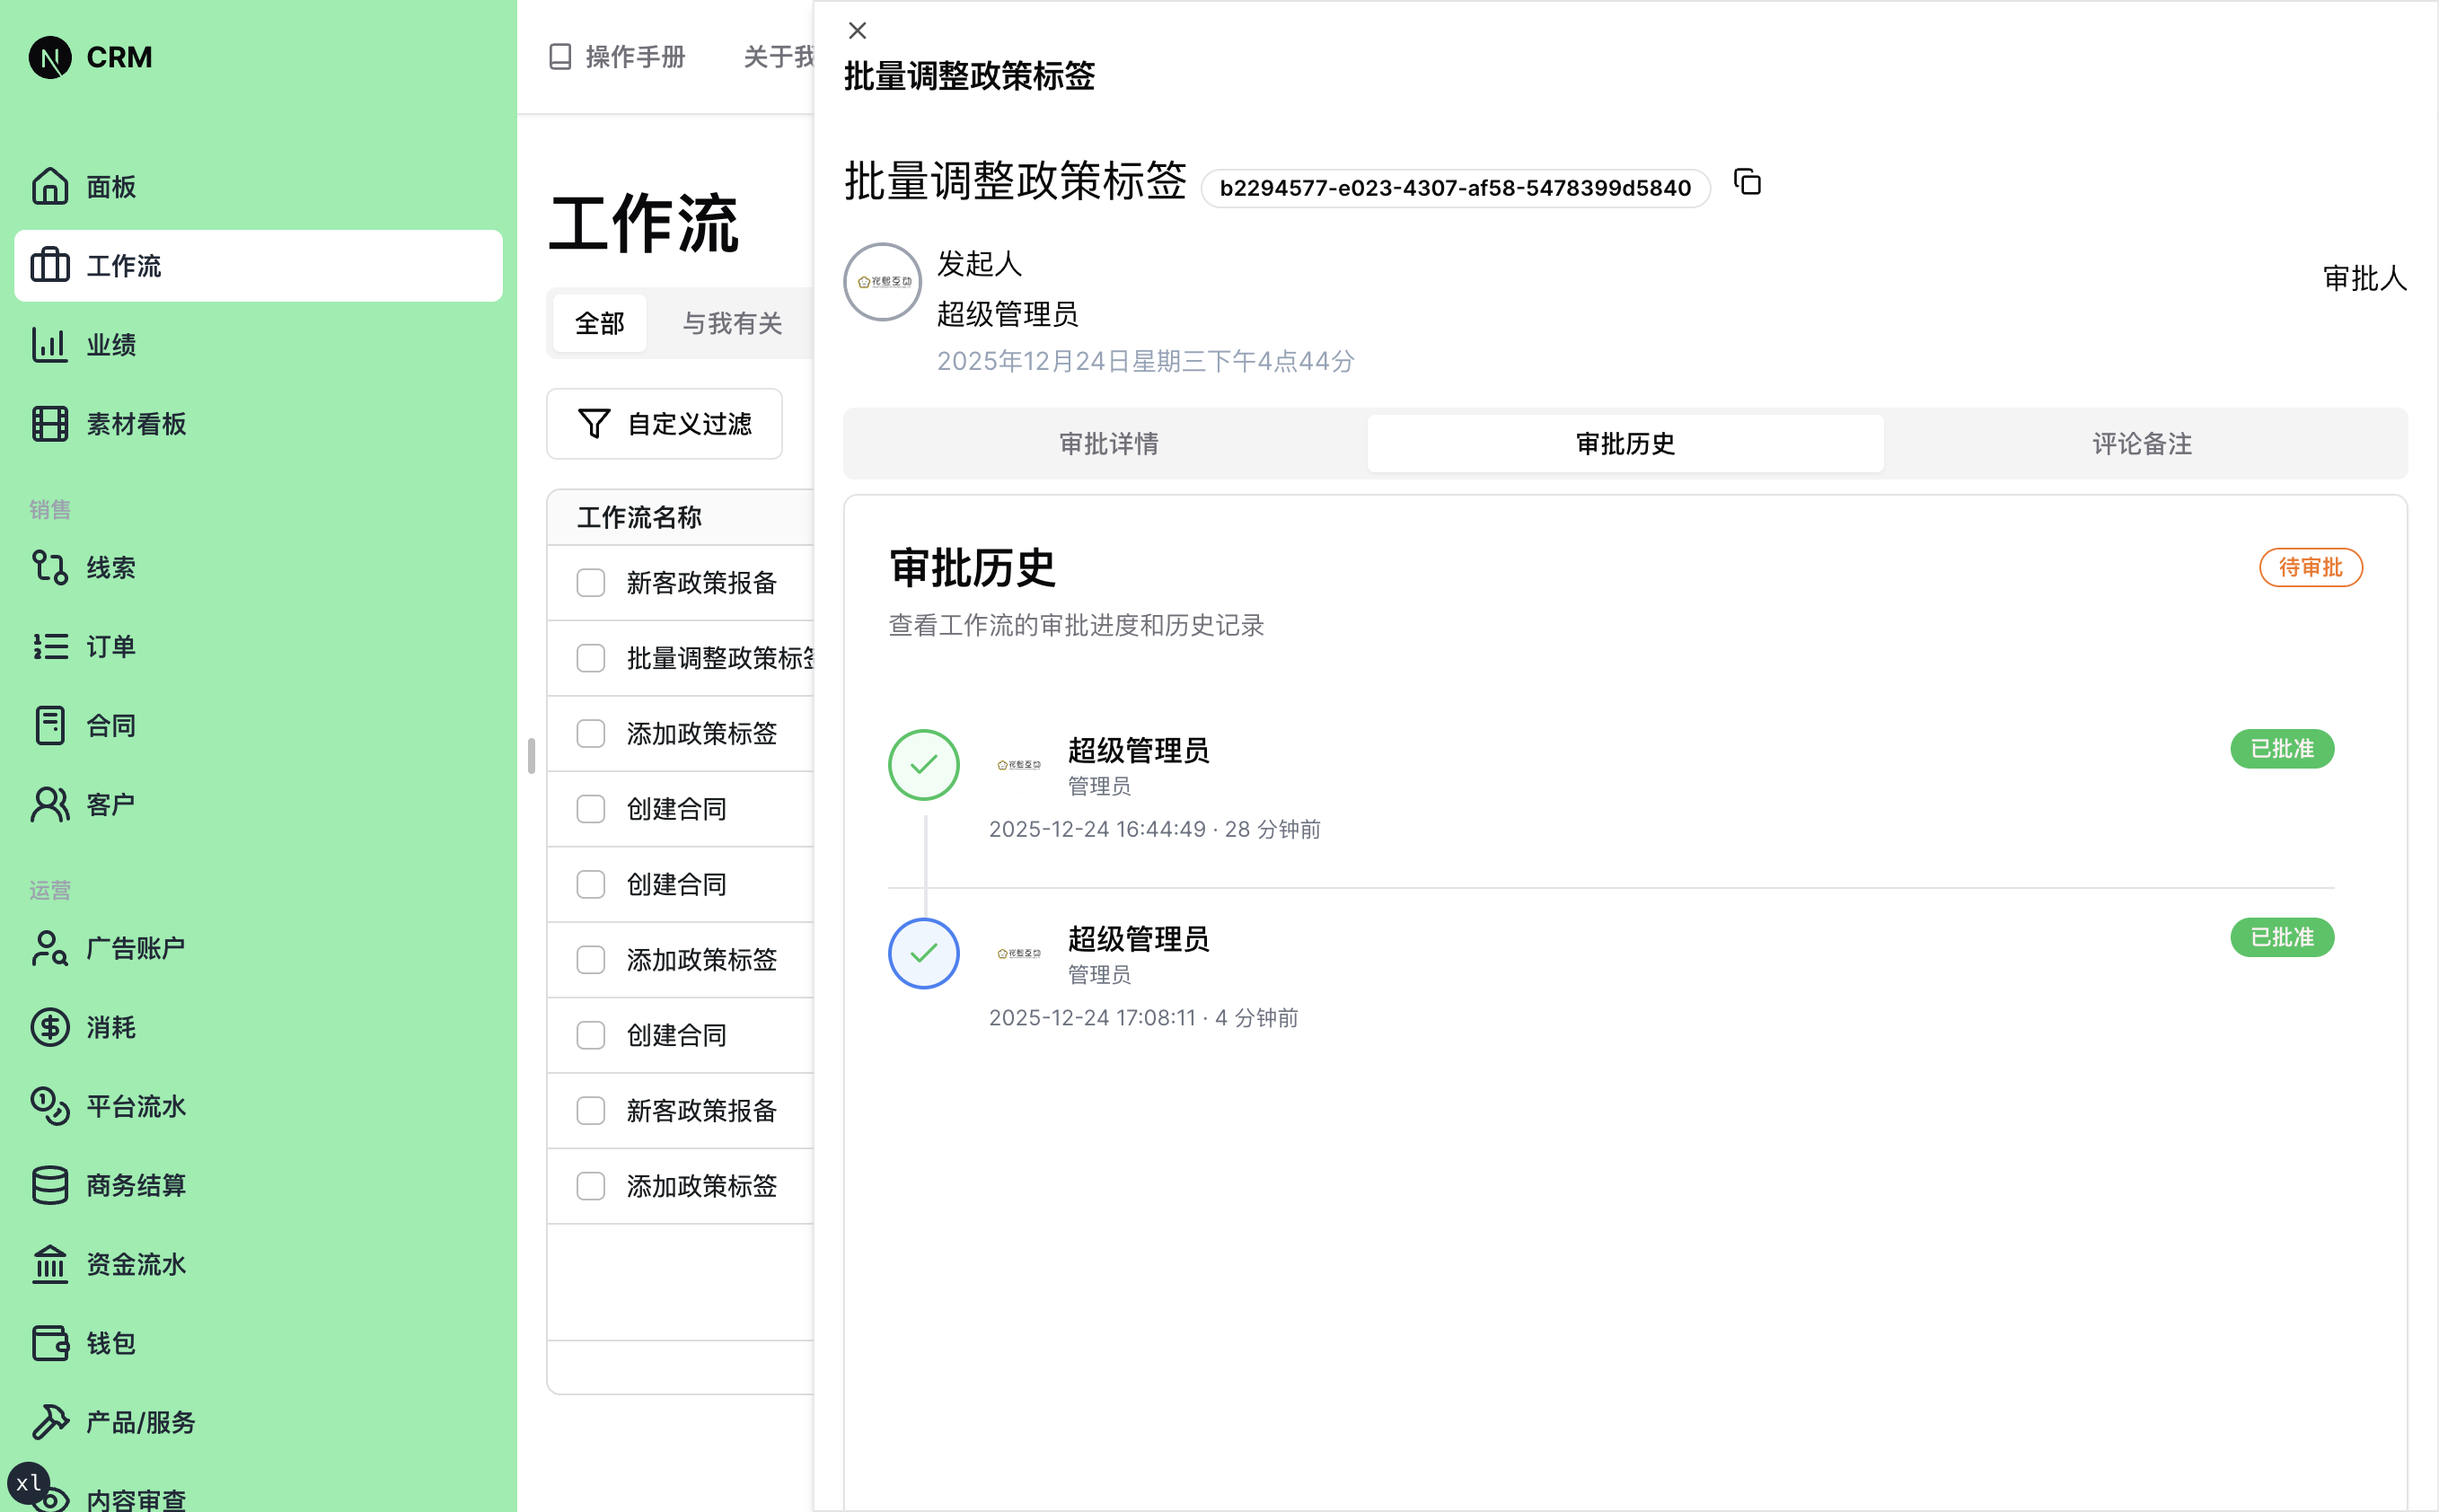Select the 广告账户 ad accounts icon

point(50,947)
